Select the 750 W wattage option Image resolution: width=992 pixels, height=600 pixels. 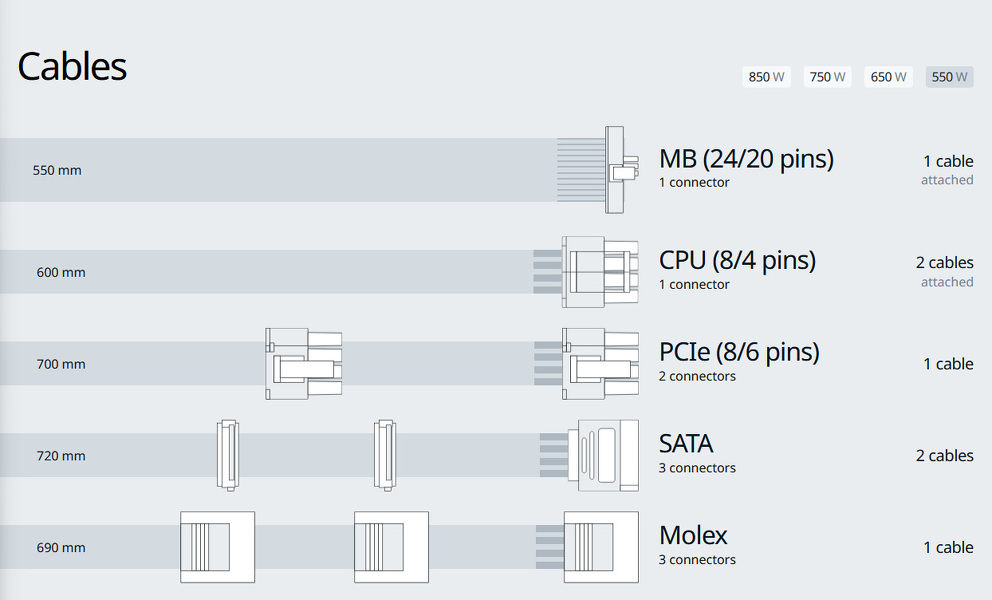pos(827,77)
